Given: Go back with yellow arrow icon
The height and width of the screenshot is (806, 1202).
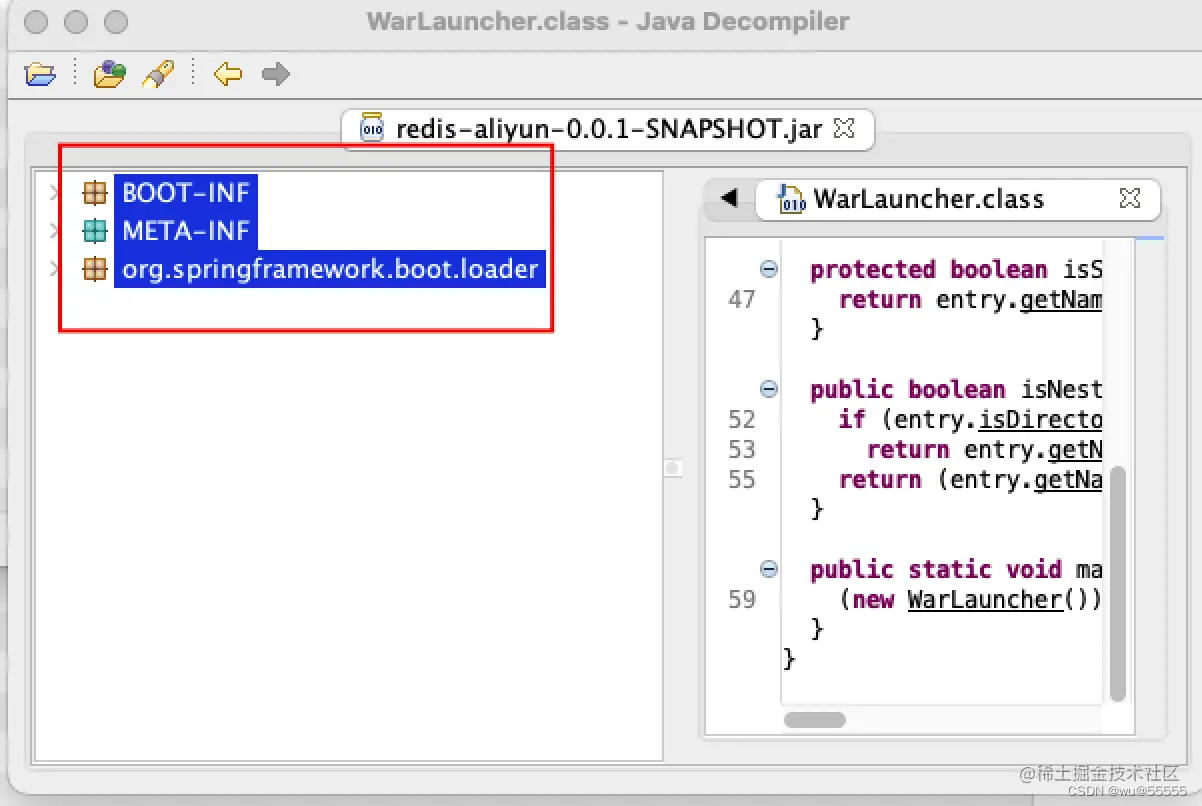Looking at the screenshot, I should pos(228,73).
